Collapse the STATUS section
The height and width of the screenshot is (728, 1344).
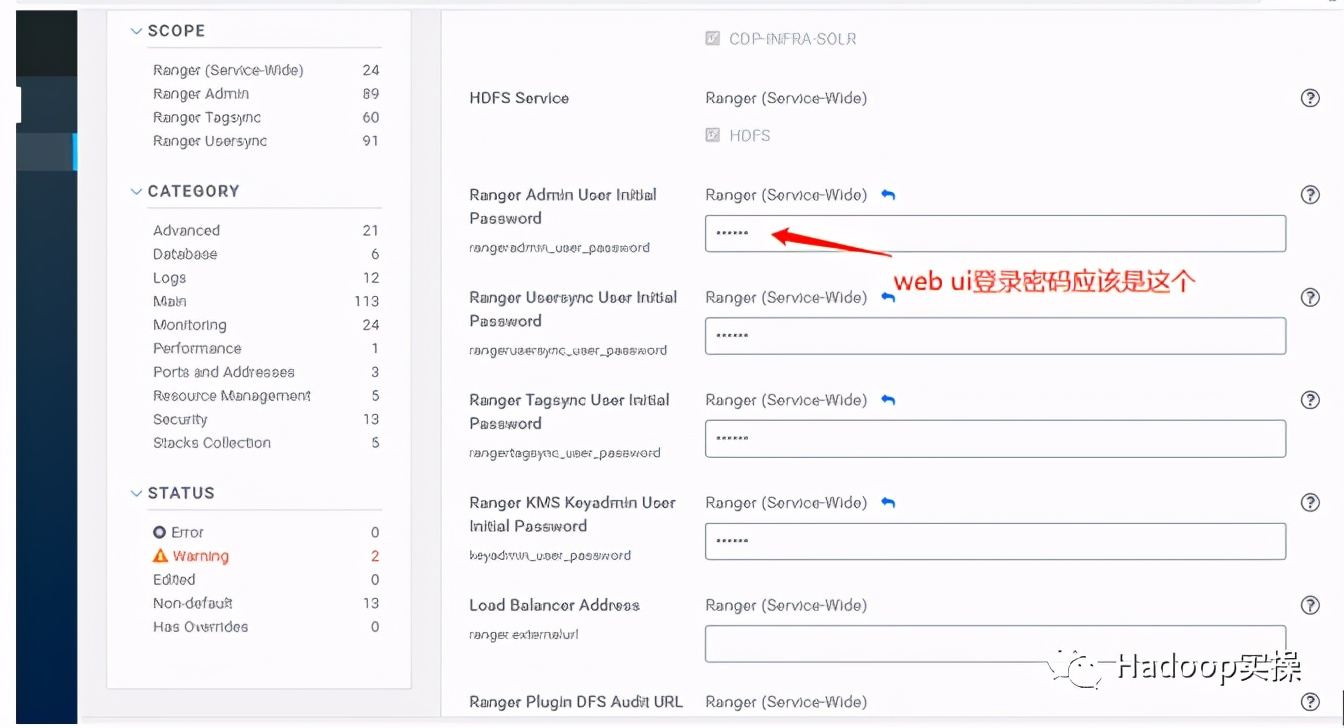click(x=136, y=492)
